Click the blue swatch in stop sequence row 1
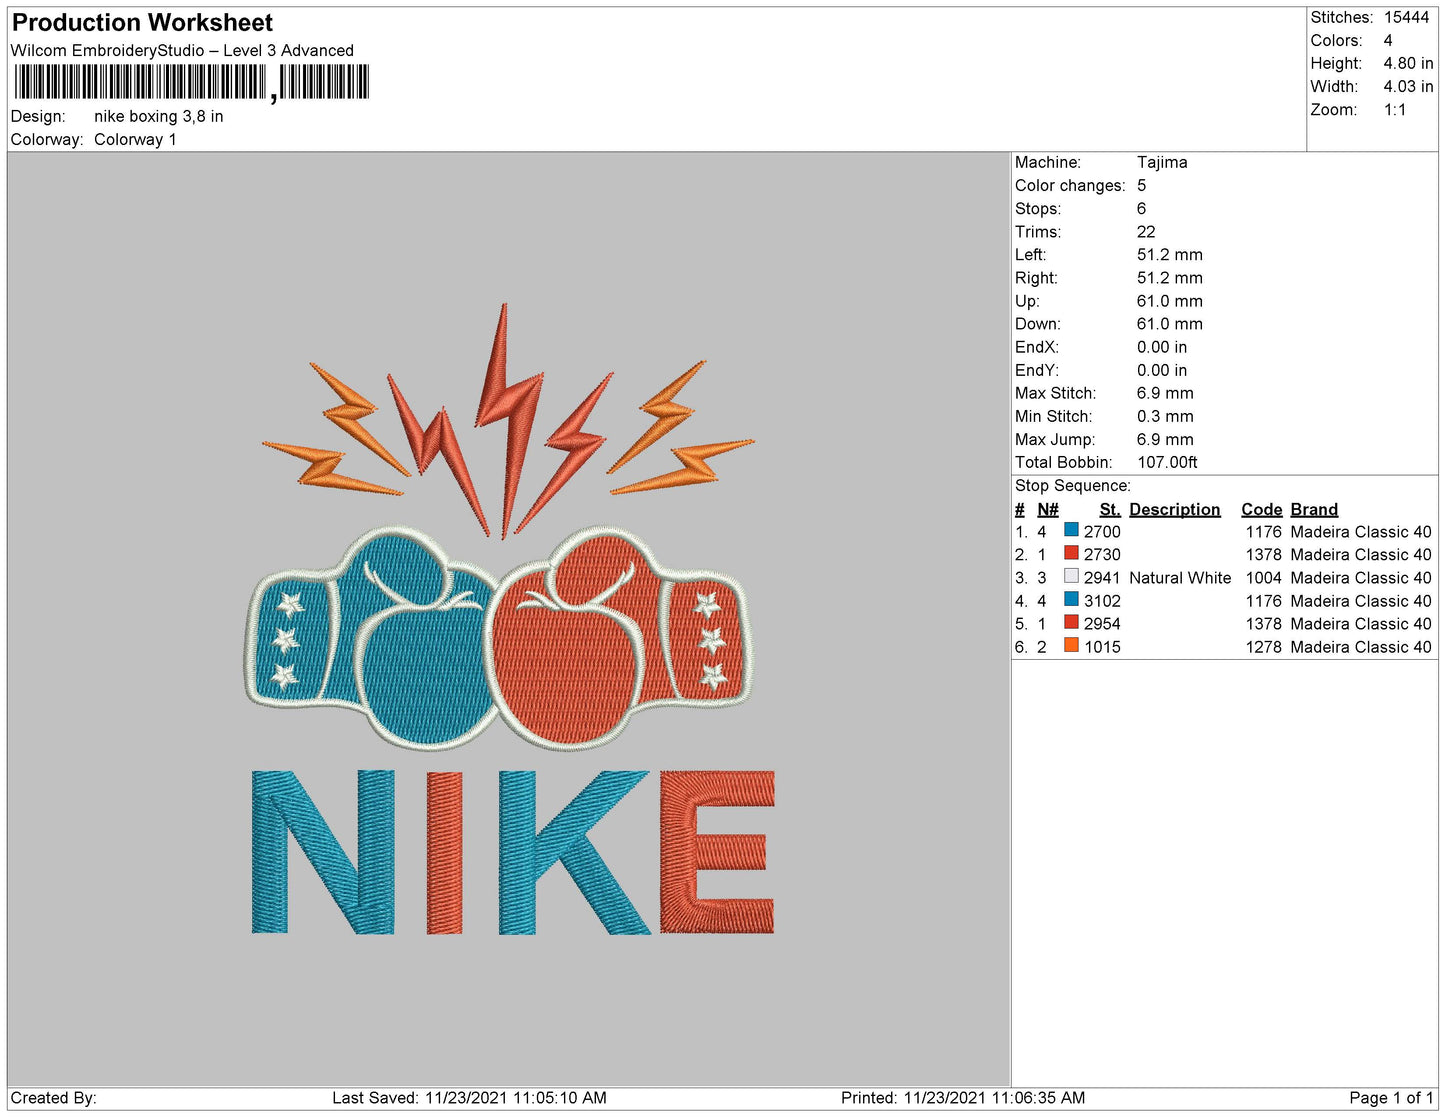This screenshot has height=1117, width=1445. pyautogui.click(x=1071, y=530)
